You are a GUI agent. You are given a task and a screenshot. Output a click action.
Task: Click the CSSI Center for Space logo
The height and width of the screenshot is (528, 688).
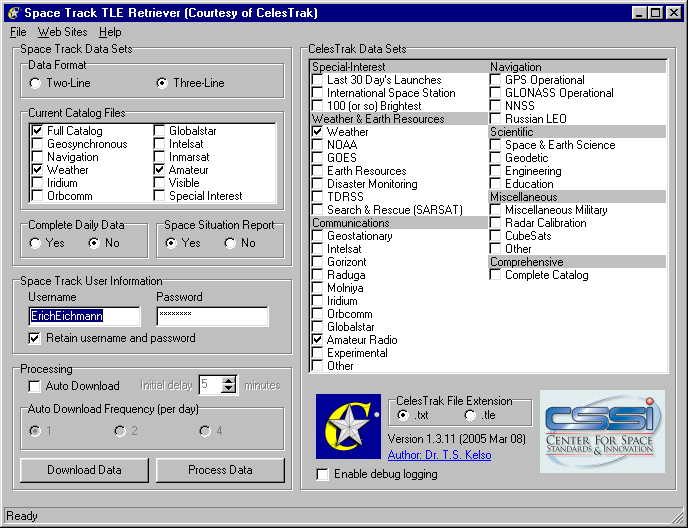point(602,430)
